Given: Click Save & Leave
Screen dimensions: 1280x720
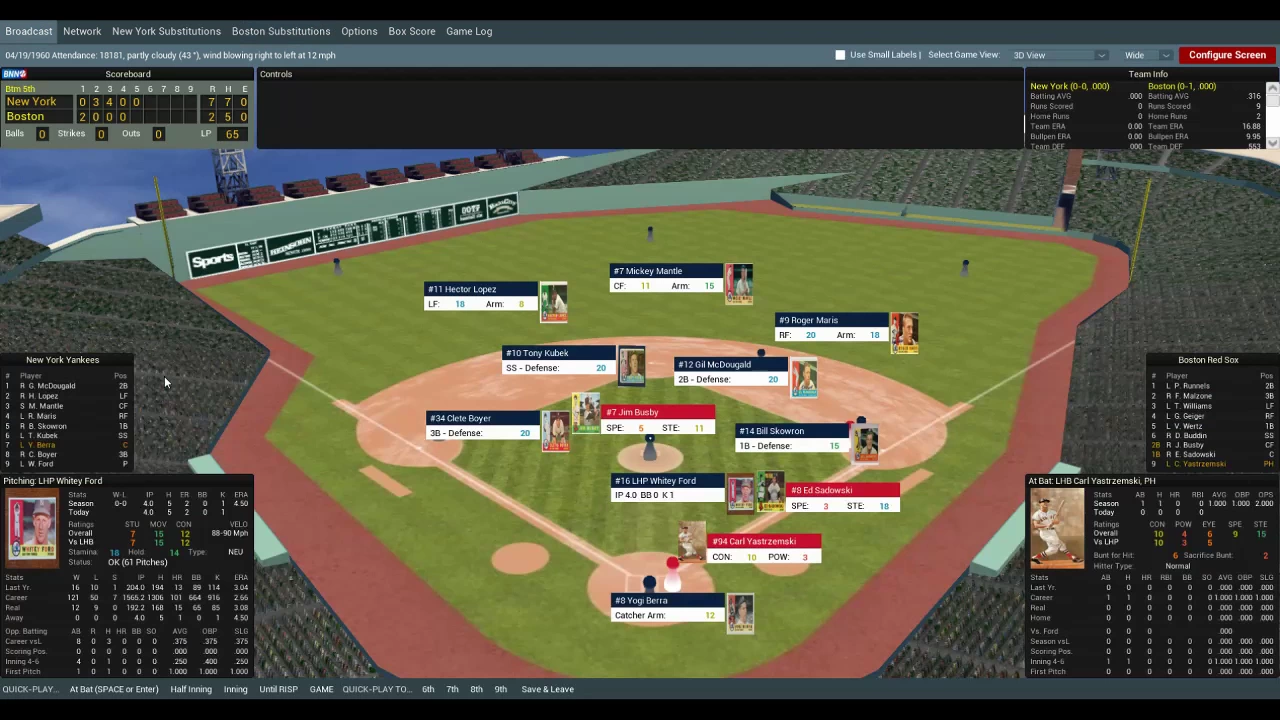Looking at the screenshot, I should 547,689.
